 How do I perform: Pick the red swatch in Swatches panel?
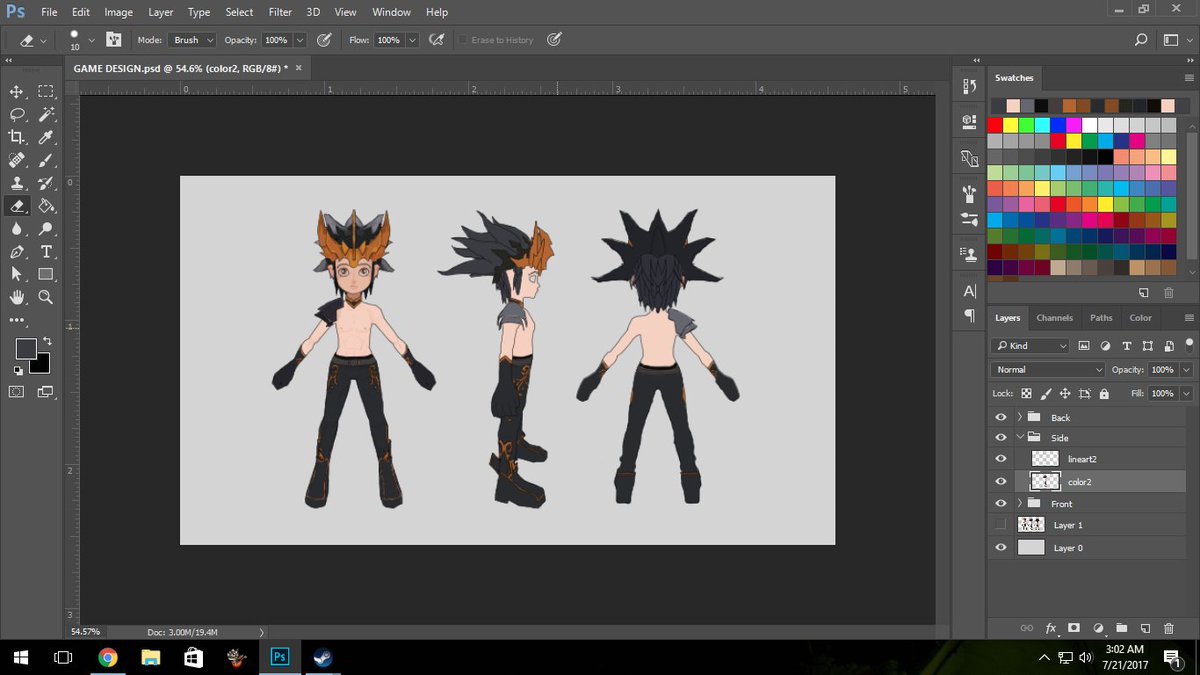(994, 125)
